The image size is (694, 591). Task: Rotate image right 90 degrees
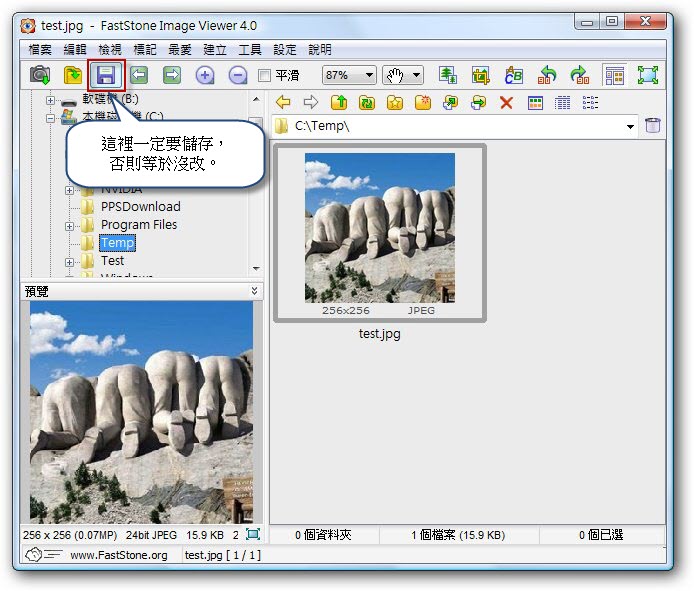click(x=580, y=75)
